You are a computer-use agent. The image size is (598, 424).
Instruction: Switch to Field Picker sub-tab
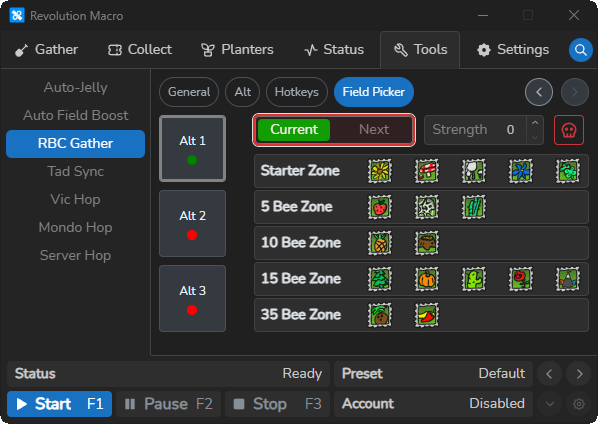point(374,92)
